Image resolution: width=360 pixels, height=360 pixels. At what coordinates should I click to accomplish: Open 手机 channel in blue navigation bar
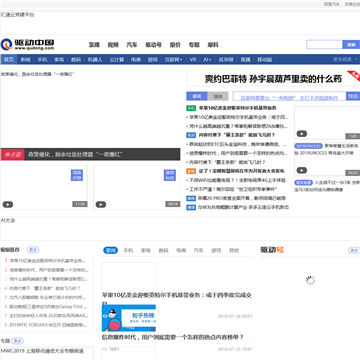pyautogui.click(x=42, y=60)
